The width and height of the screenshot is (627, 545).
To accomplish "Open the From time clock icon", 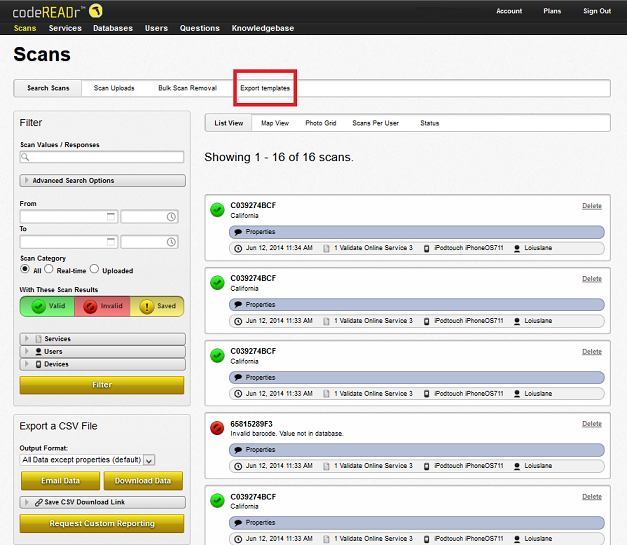I will click(171, 217).
